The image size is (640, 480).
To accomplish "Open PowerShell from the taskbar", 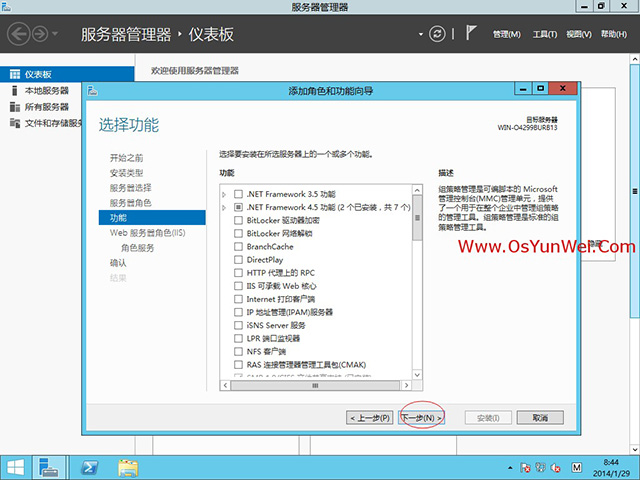I will (x=88, y=466).
